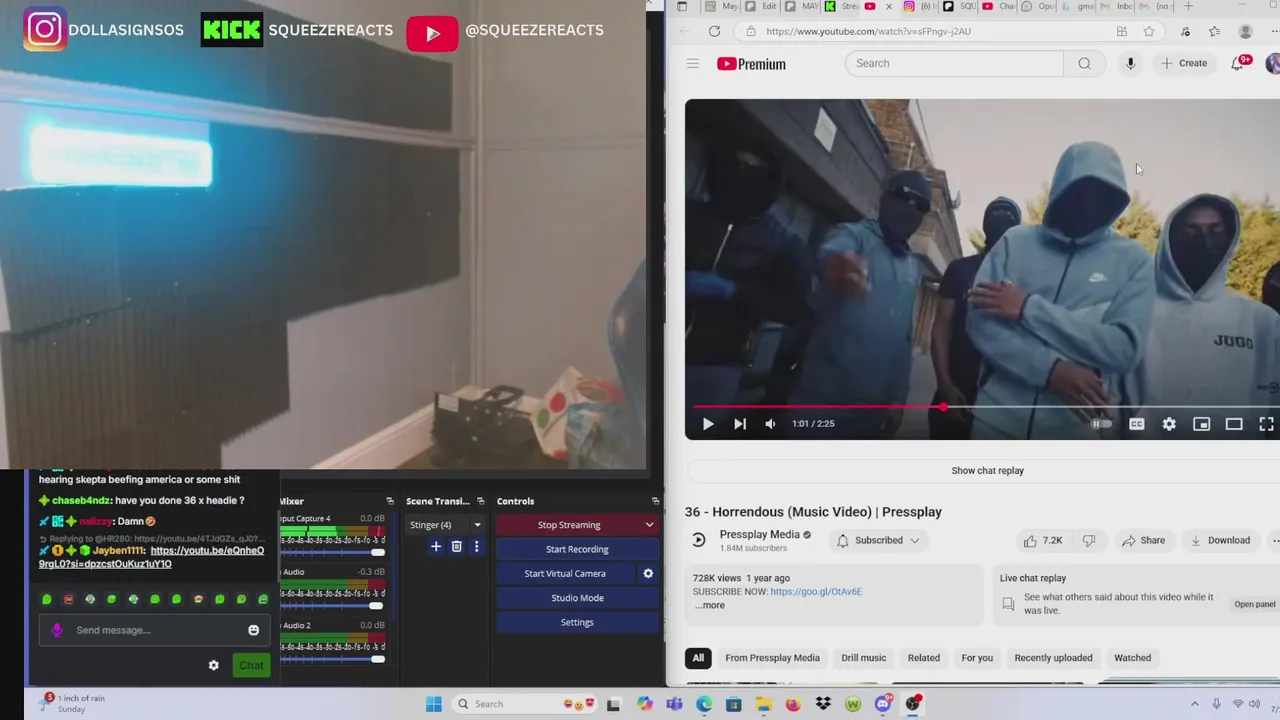Undock the OBS Controls panel
1280x720 pixels.
click(655, 501)
